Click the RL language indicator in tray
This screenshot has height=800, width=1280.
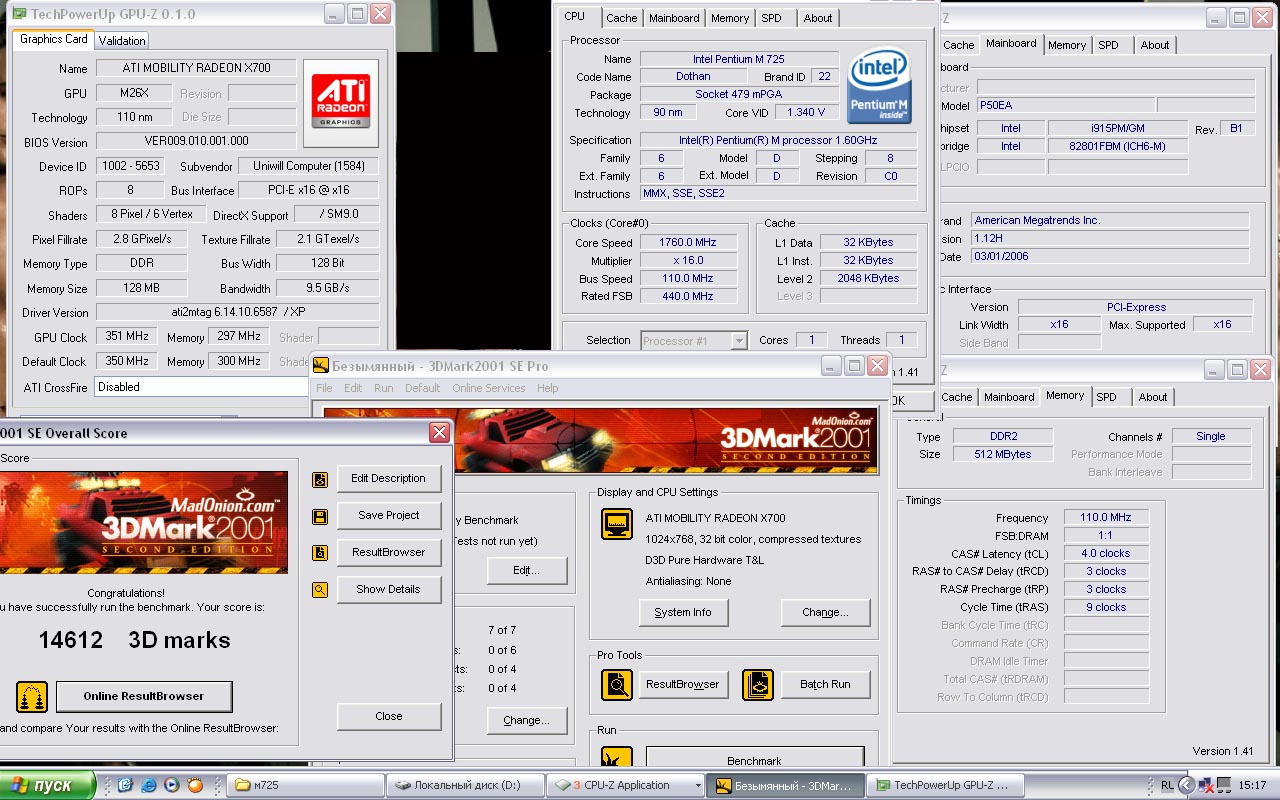(1167, 786)
